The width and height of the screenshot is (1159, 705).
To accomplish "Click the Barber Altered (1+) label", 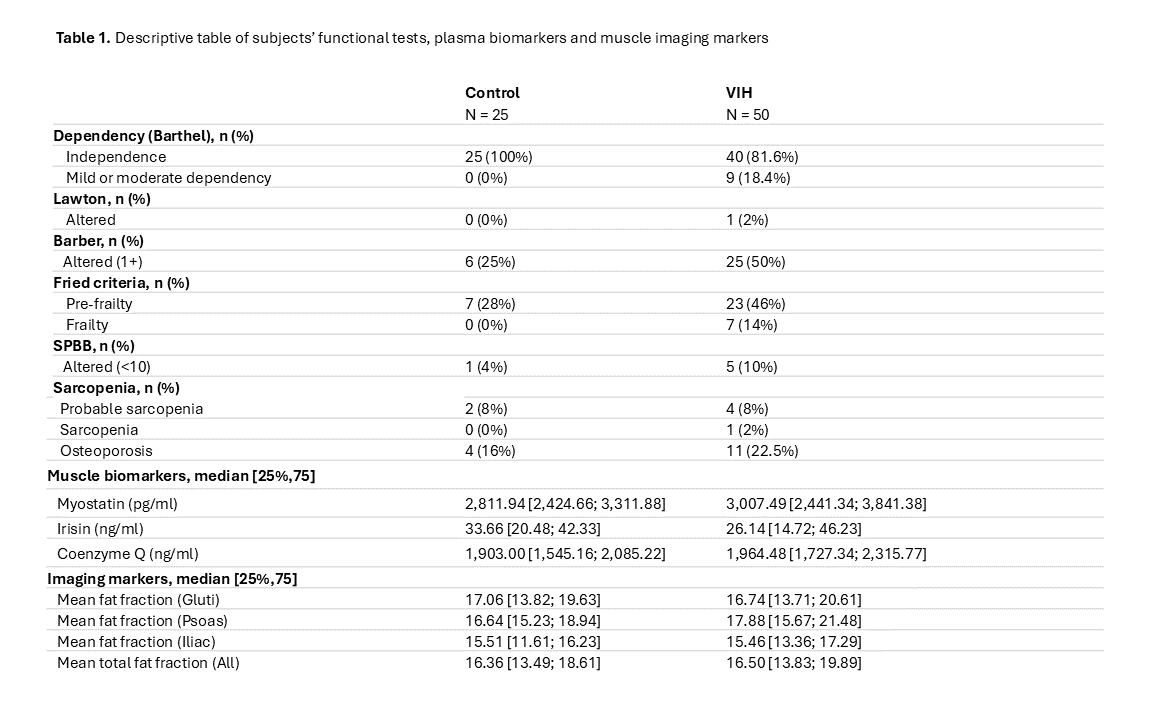I will (x=103, y=262).
